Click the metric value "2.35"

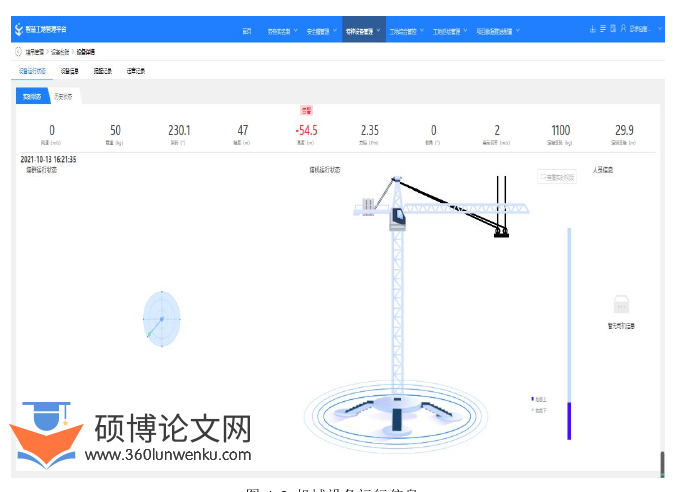pyautogui.click(x=370, y=131)
